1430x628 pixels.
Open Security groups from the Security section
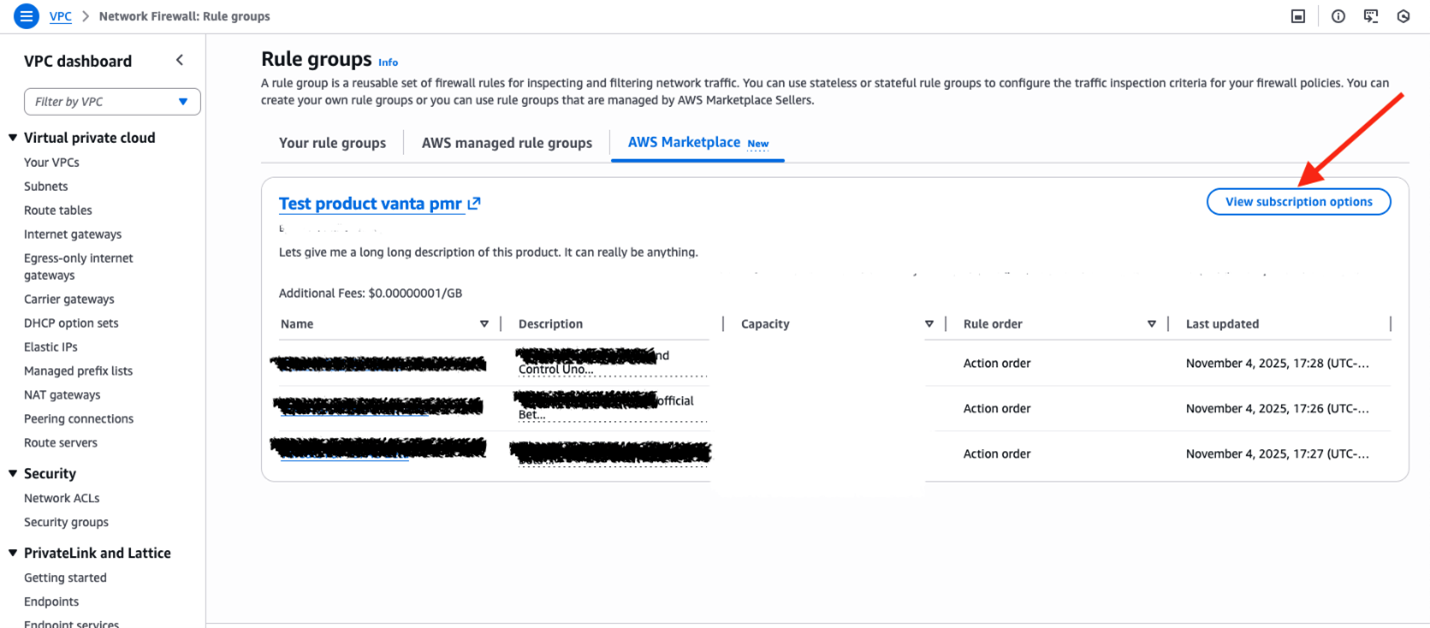66,521
